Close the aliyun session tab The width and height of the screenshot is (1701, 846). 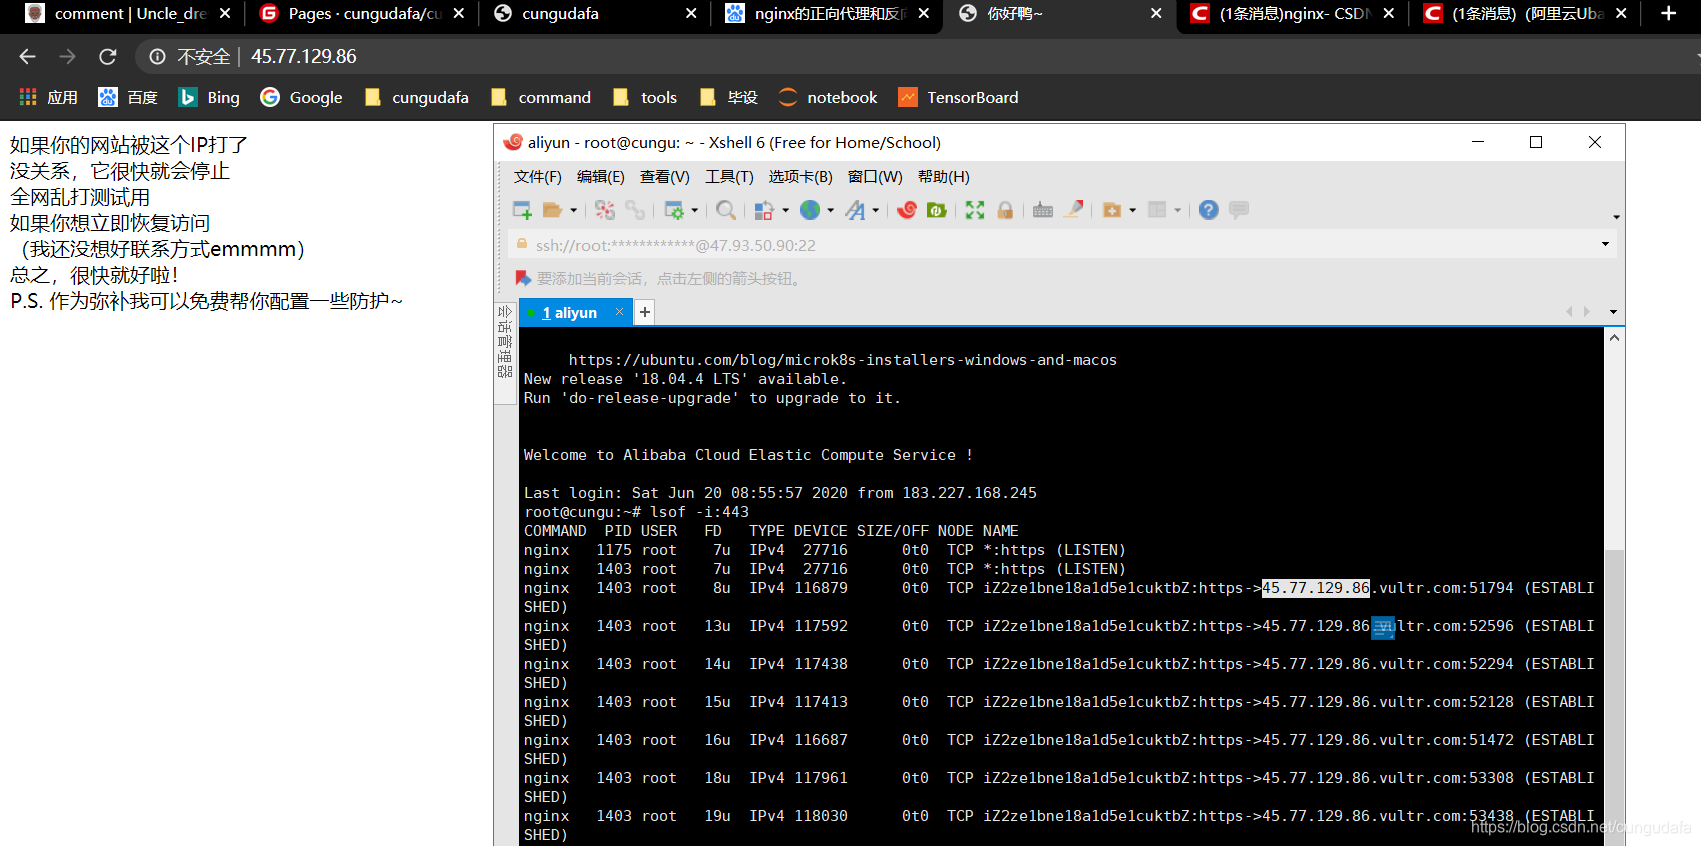(620, 312)
